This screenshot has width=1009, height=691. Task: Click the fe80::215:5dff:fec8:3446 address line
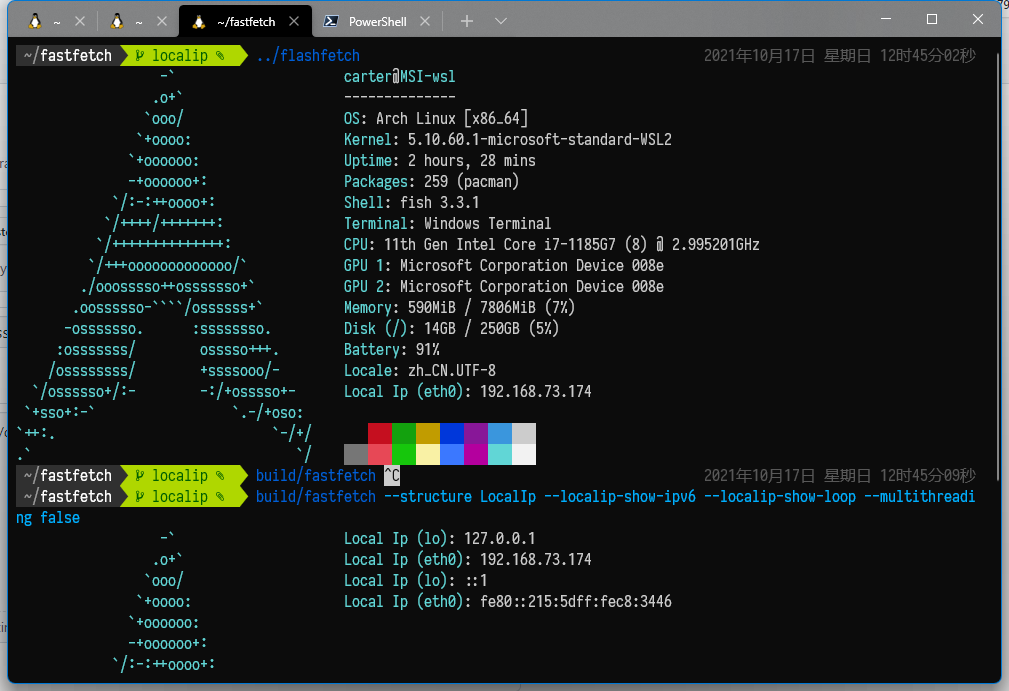508,602
